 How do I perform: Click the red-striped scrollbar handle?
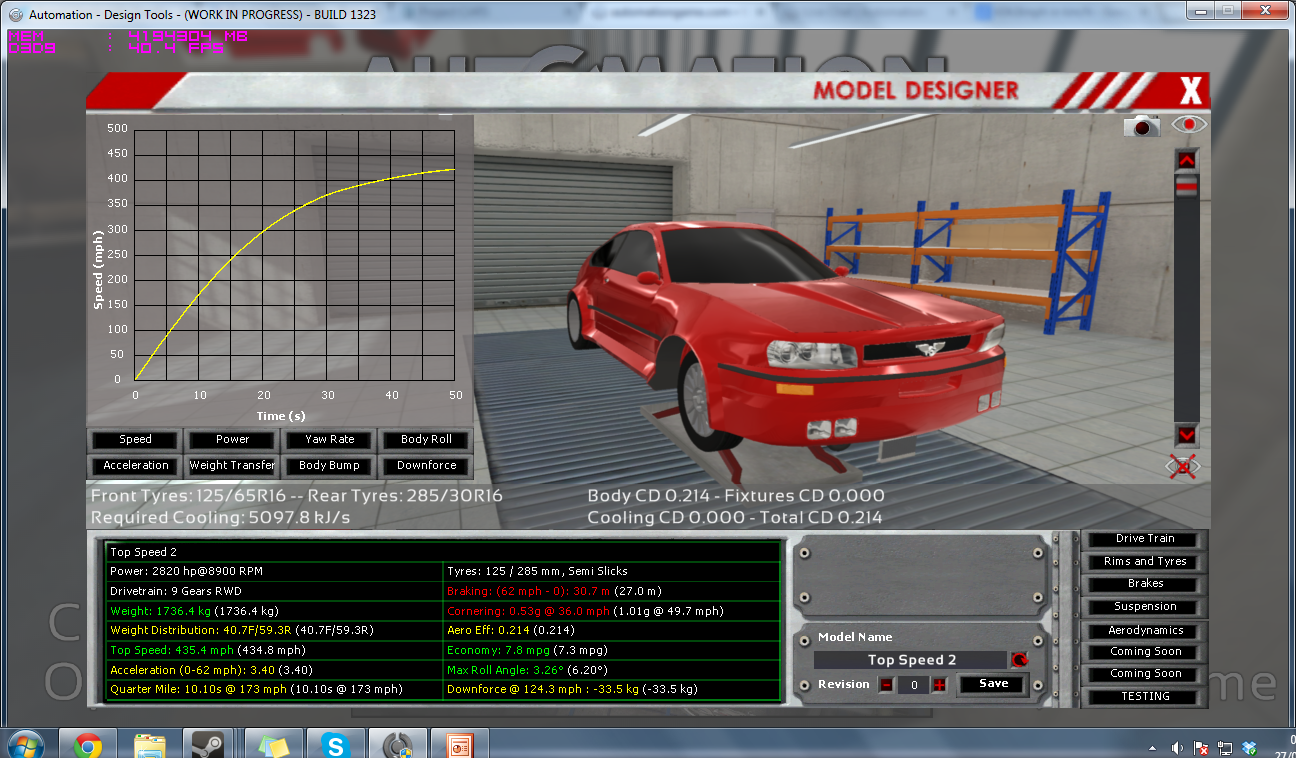pos(1186,185)
